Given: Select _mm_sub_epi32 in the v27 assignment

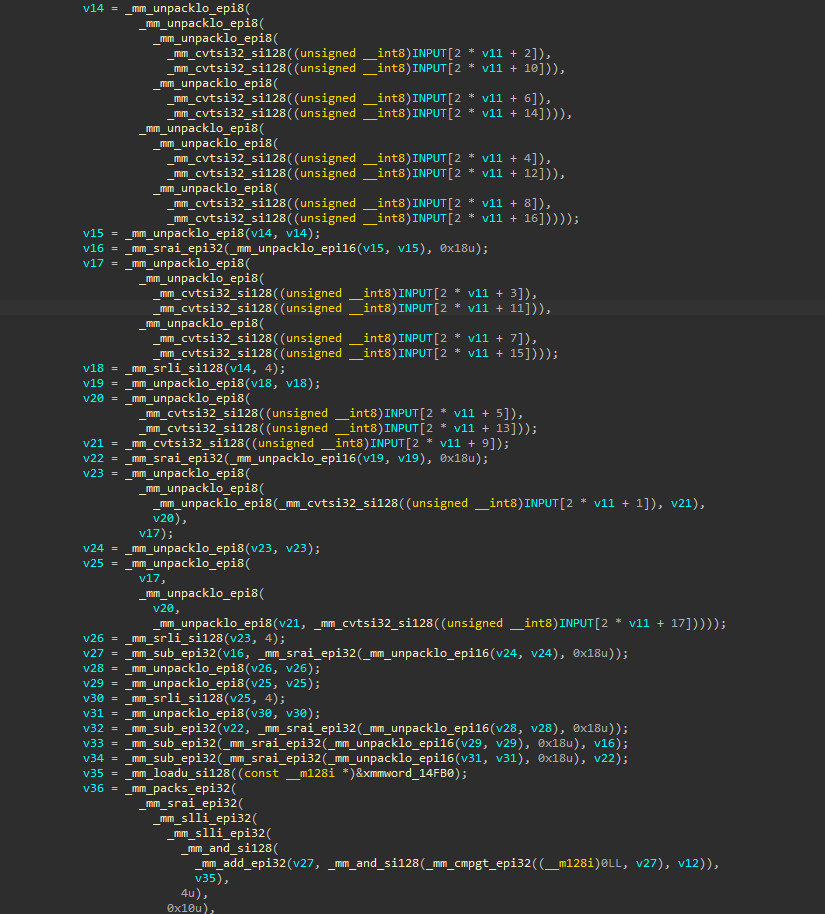Looking at the screenshot, I should coord(171,653).
